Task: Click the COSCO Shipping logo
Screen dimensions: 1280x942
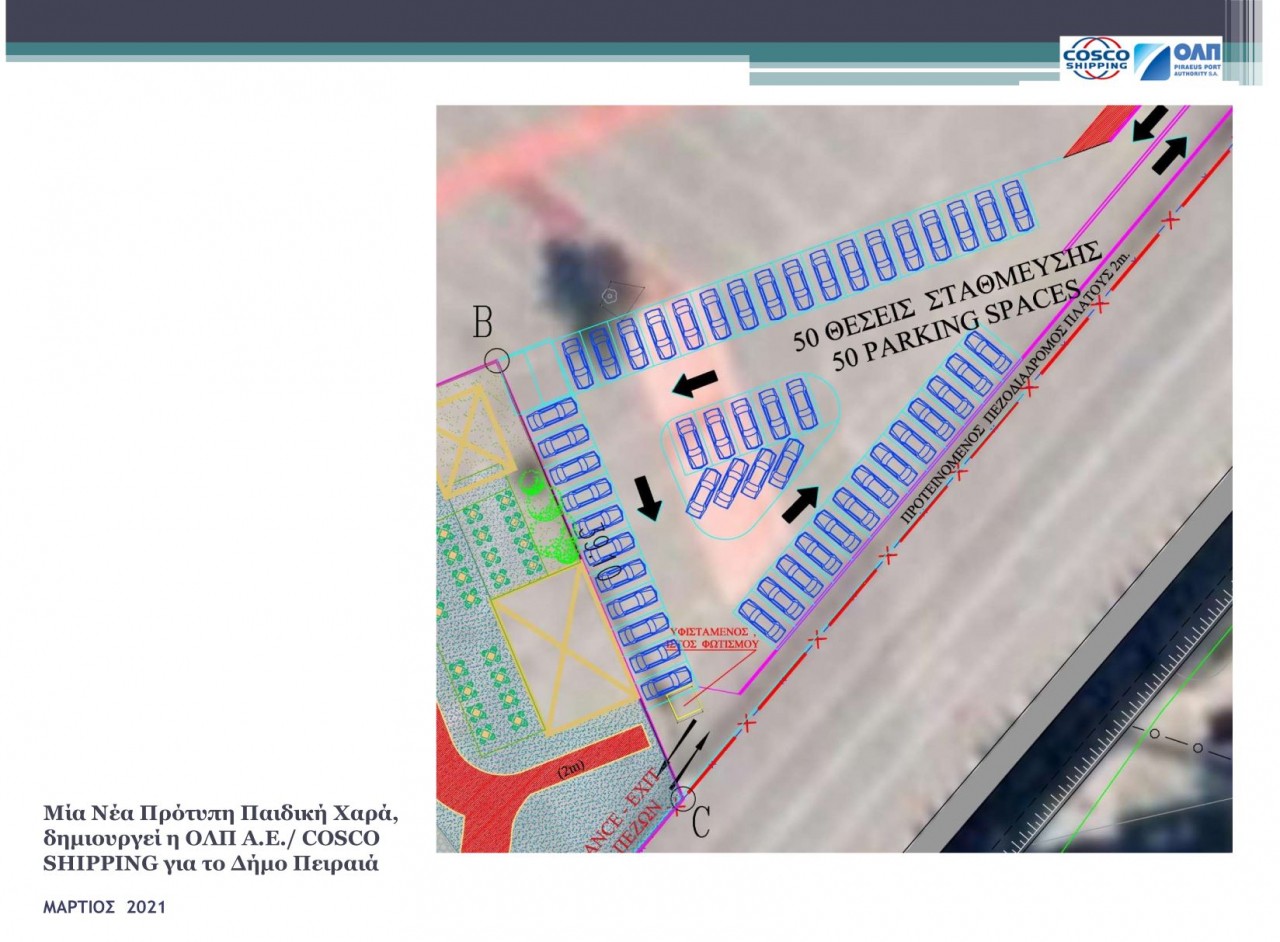Action: pyautogui.click(x=1096, y=58)
